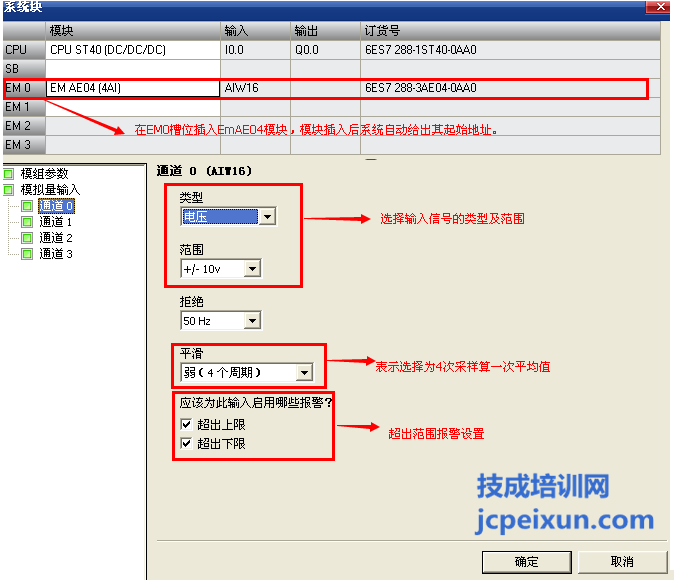Click the green icon beside 模组参数
The height and width of the screenshot is (585, 675).
pos(10,174)
